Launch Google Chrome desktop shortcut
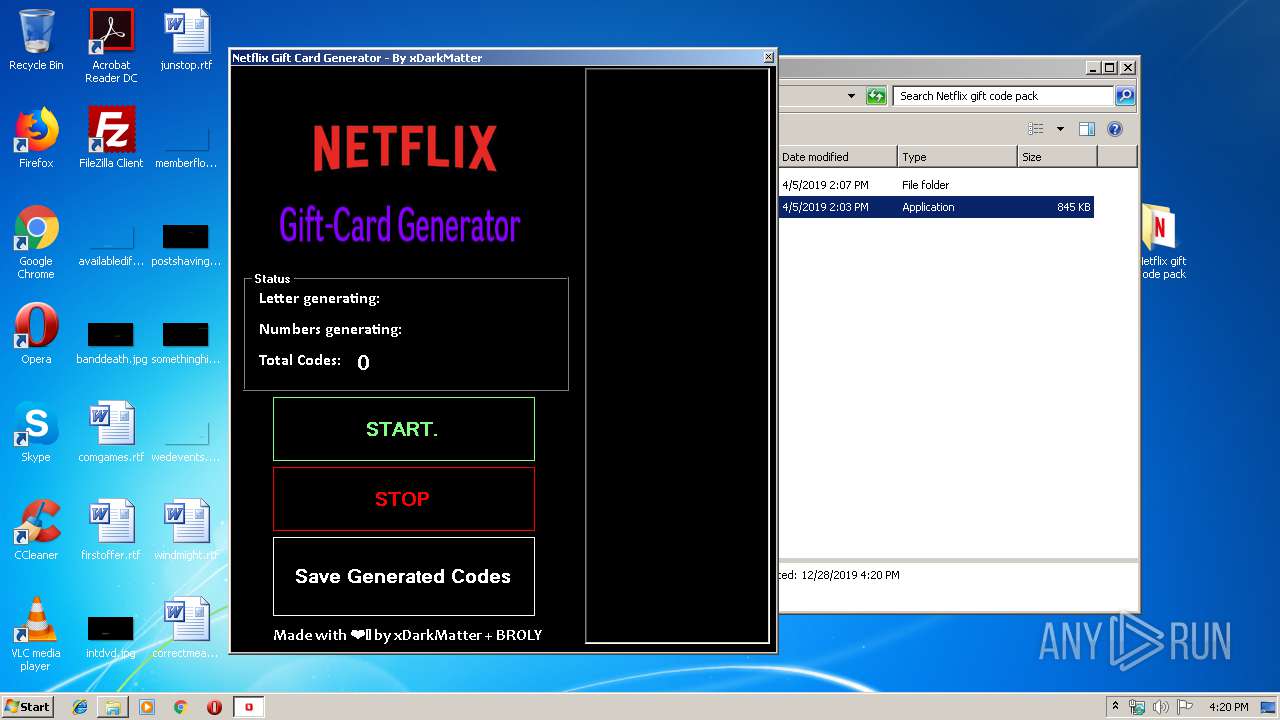This screenshot has height=720, width=1280. [x=36, y=243]
